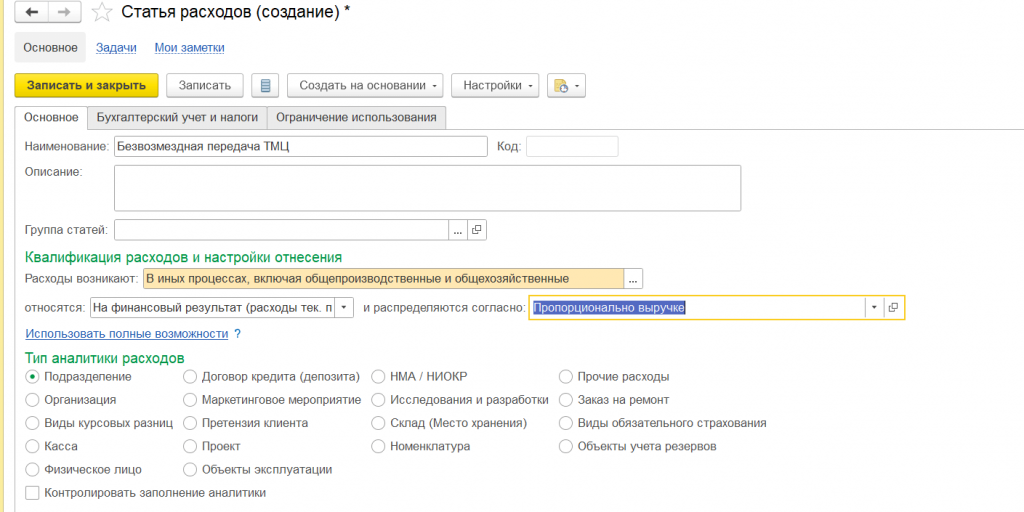This screenshot has width=1024, height=512.
Task: Click the Группа статей input field
Action: (281, 230)
